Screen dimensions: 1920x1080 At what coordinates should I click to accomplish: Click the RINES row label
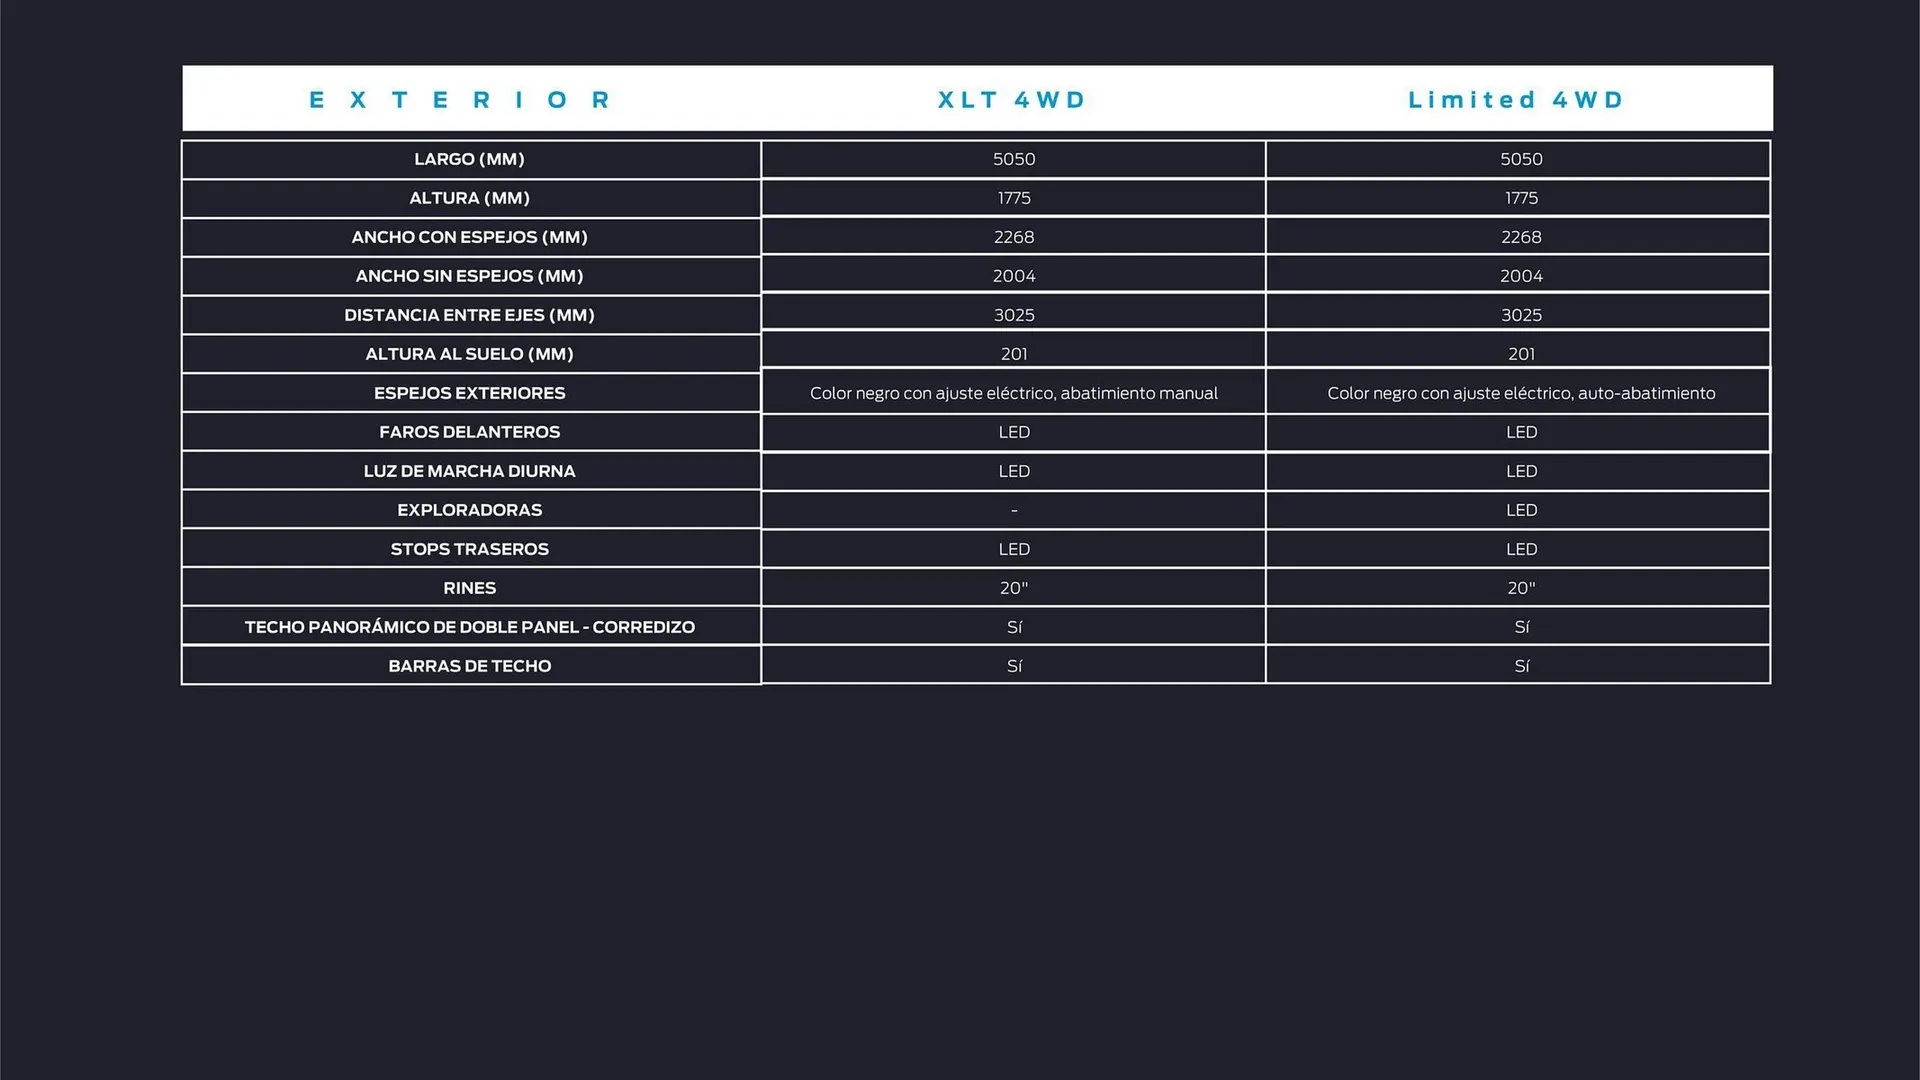469,588
